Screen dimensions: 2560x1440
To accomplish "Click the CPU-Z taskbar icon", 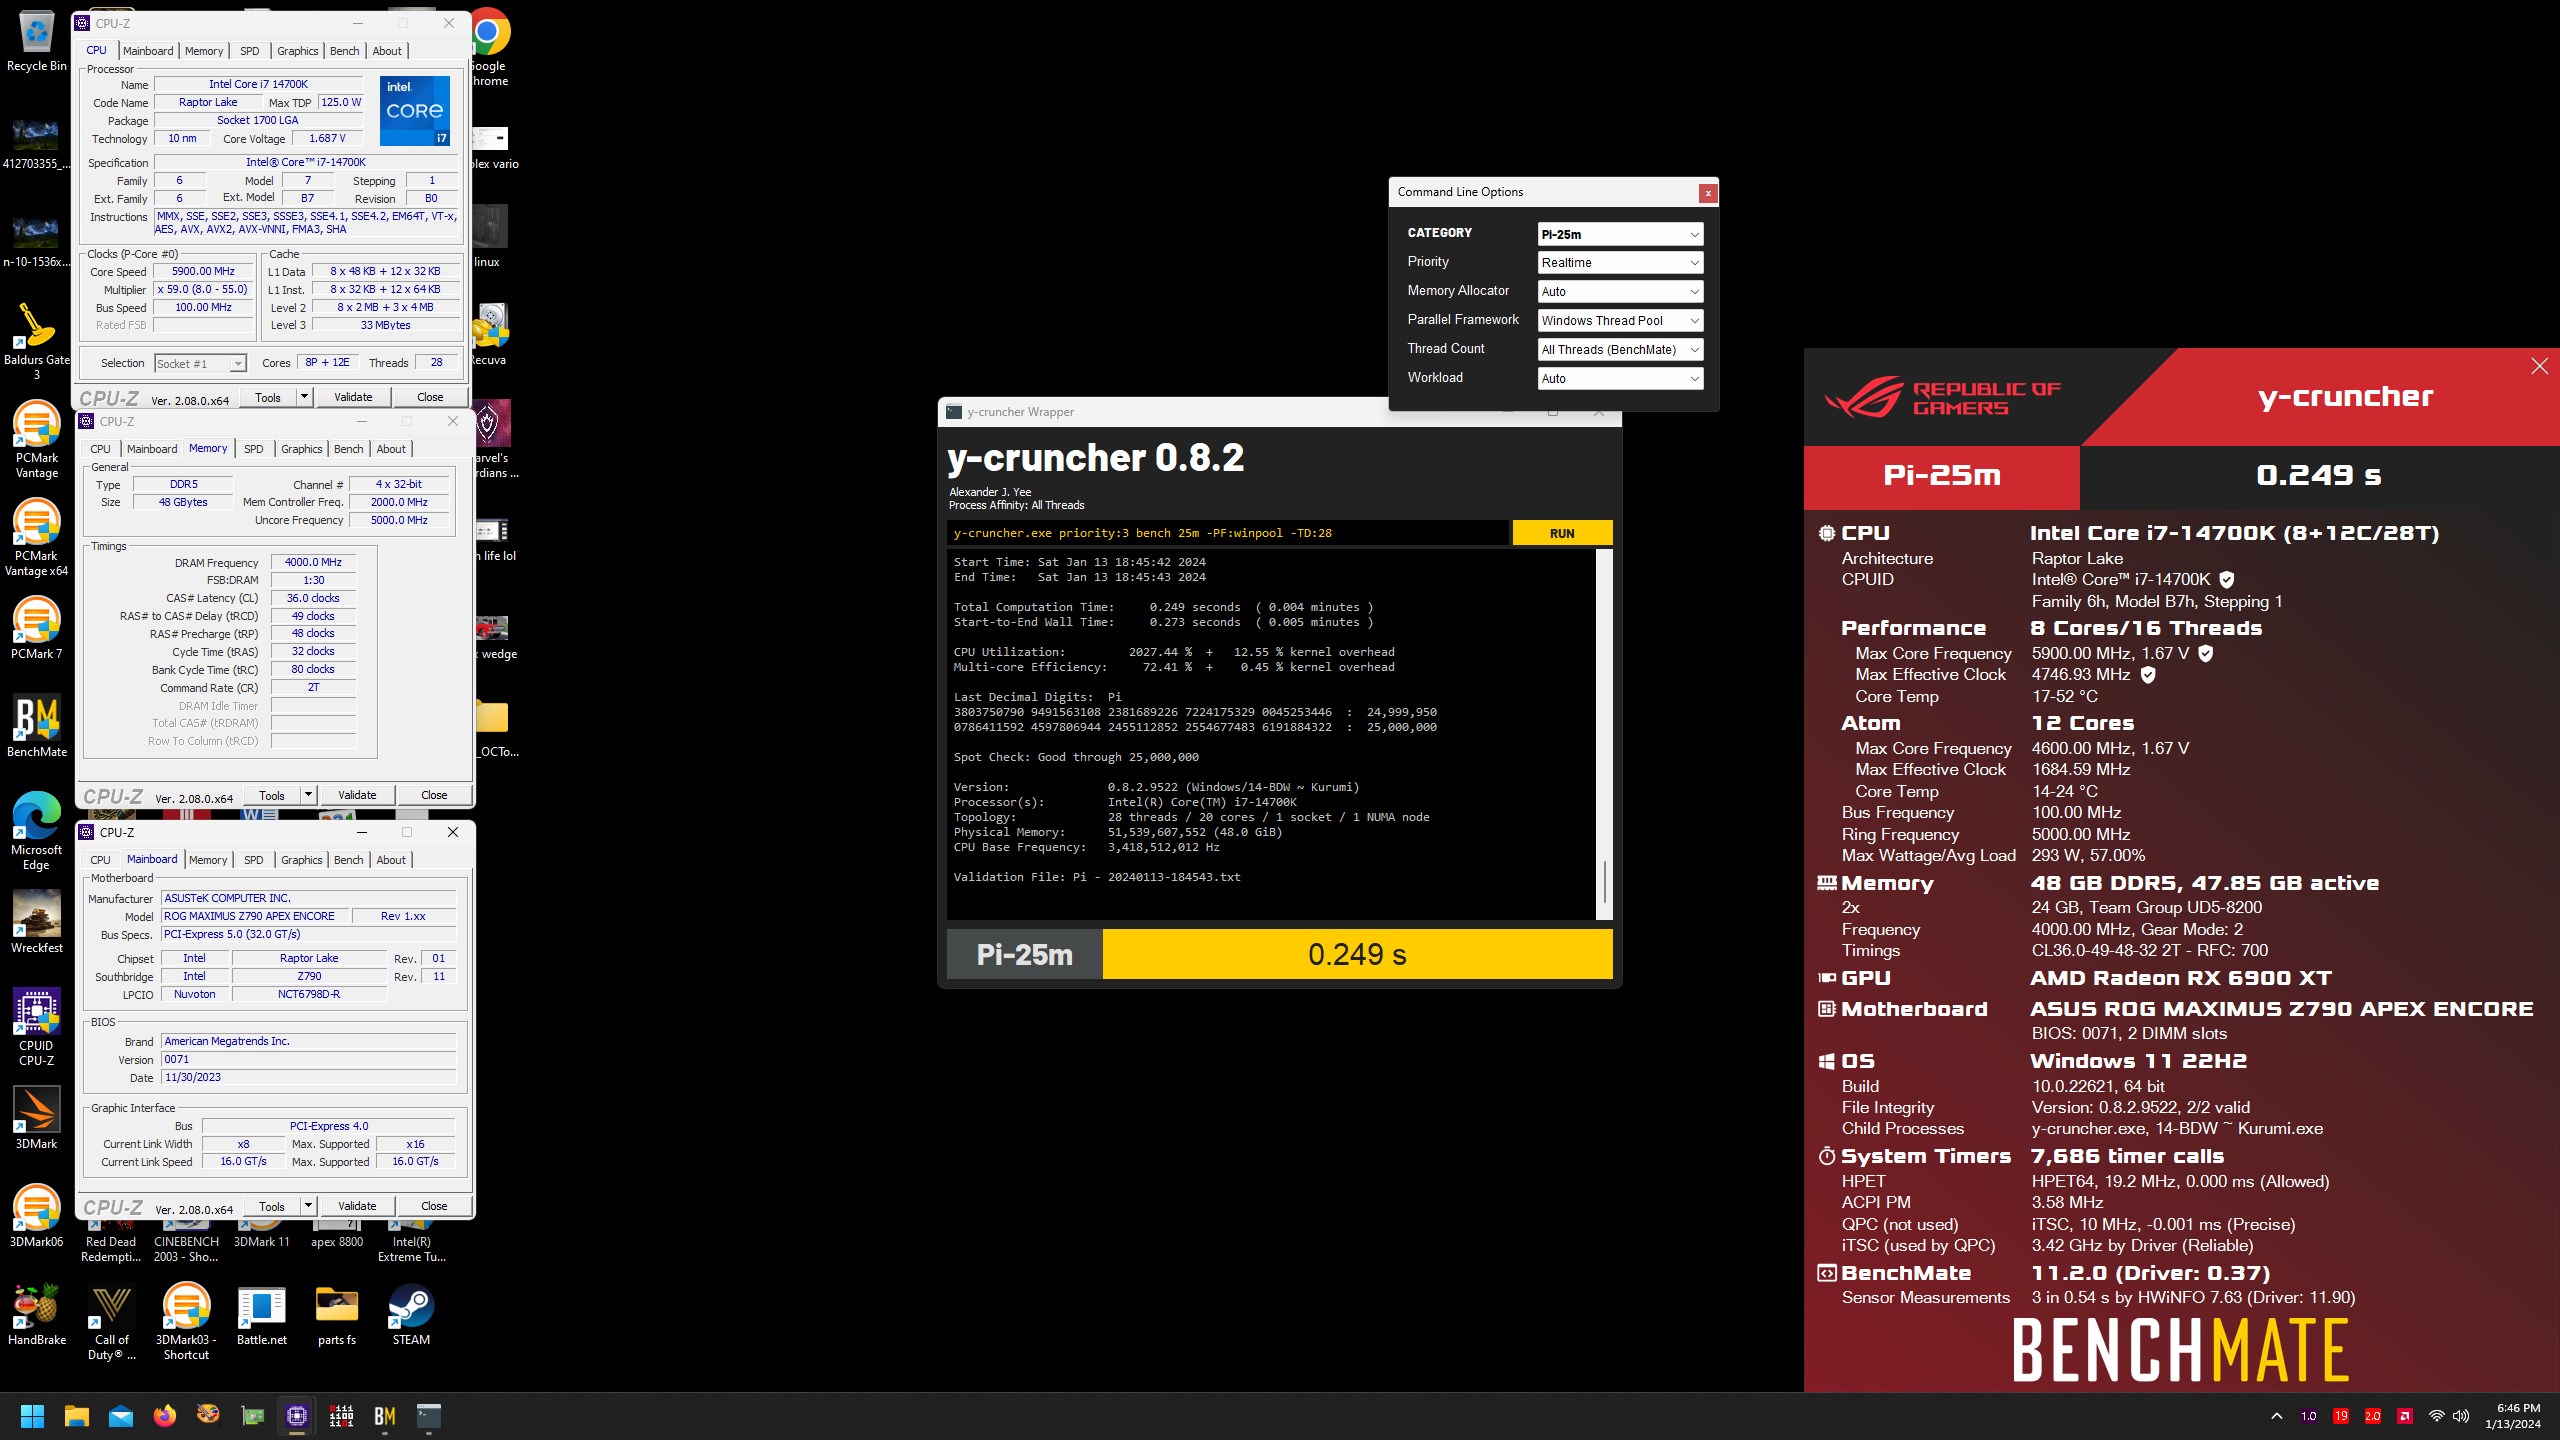I will coord(296,1416).
